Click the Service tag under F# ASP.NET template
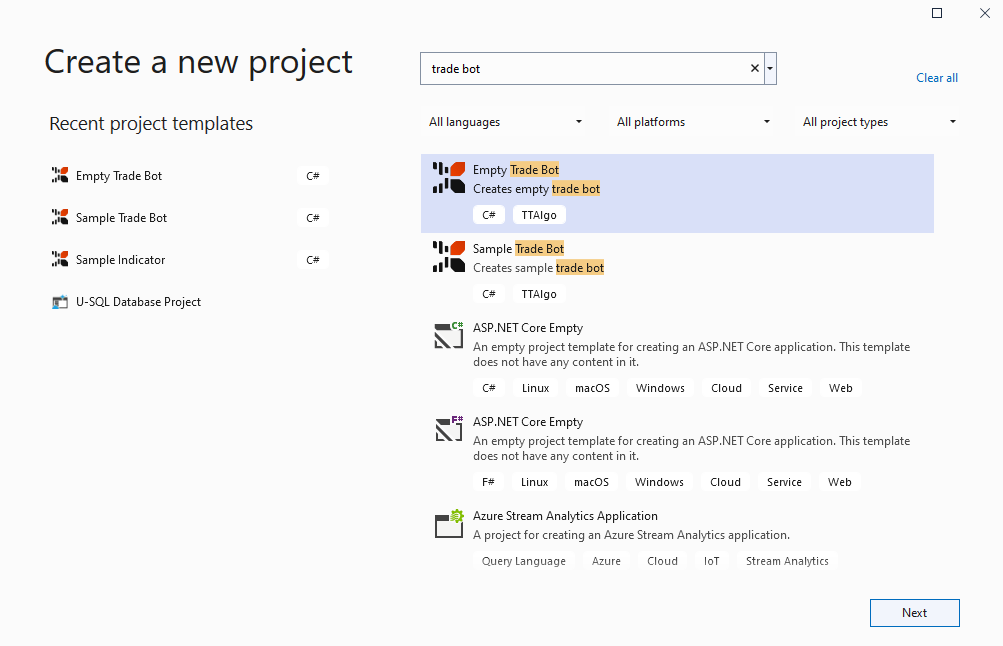The image size is (1003, 646). 784,482
